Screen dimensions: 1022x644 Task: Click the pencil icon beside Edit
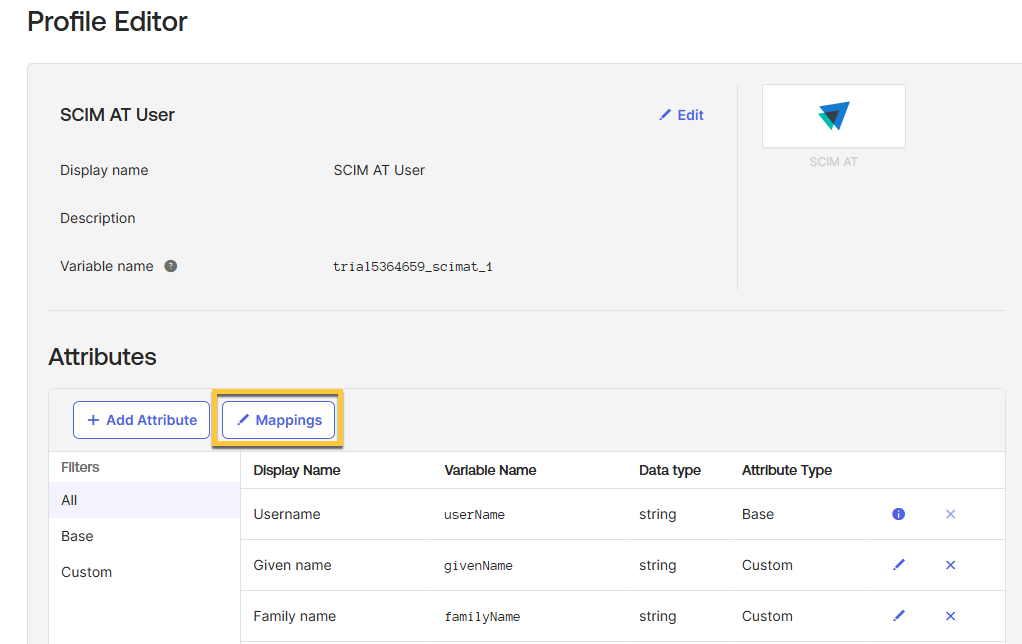(x=665, y=115)
